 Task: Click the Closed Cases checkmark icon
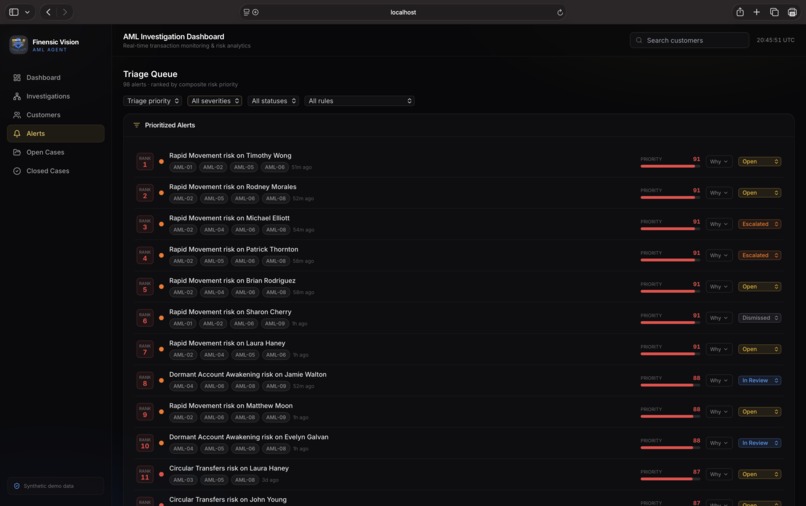(17, 171)
